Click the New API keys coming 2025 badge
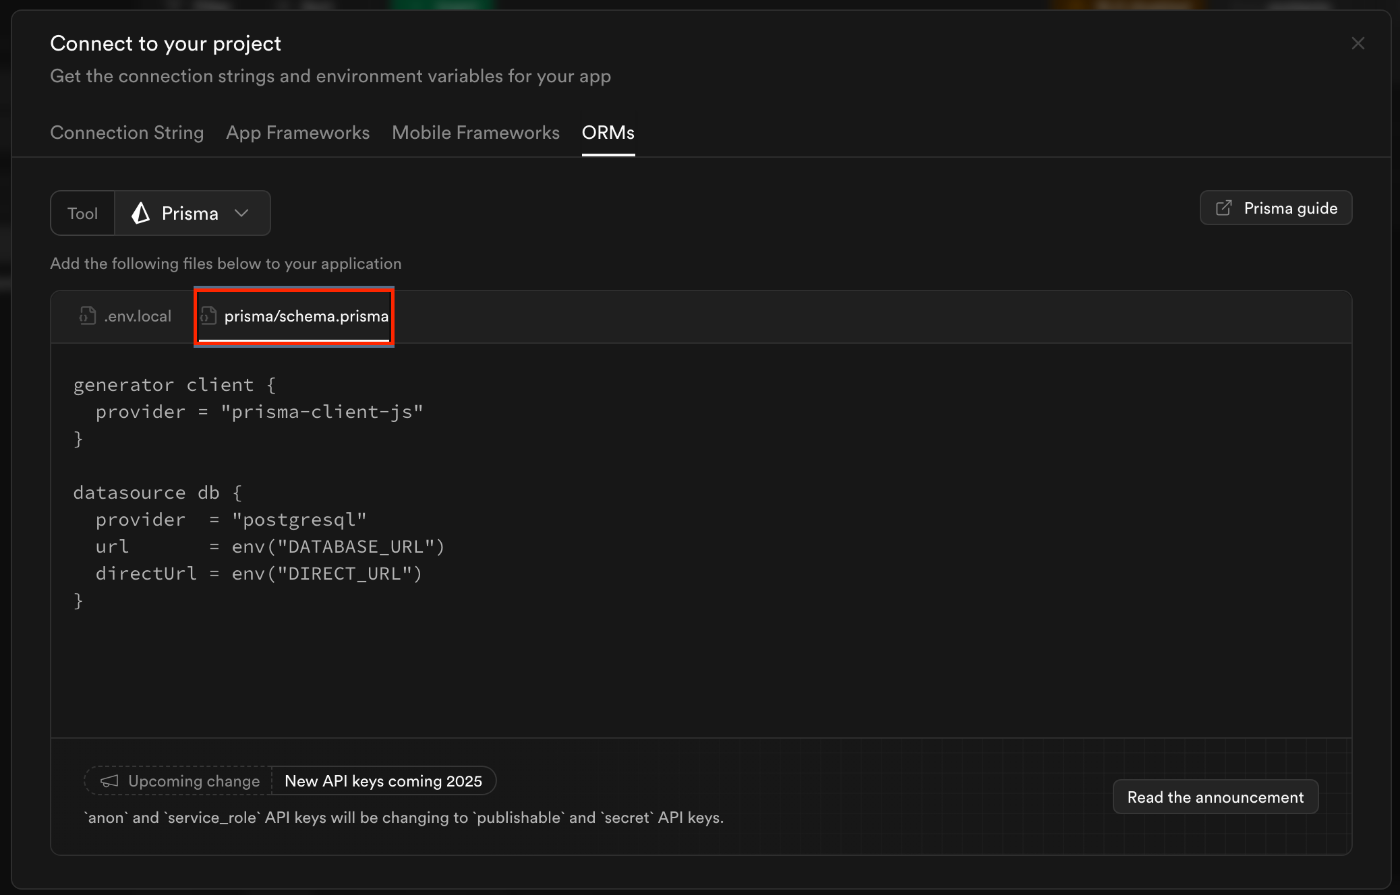 point(383,781)
